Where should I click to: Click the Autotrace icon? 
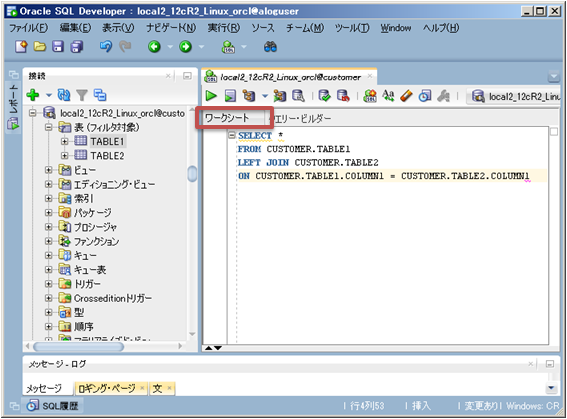click(x=280, y=96)
